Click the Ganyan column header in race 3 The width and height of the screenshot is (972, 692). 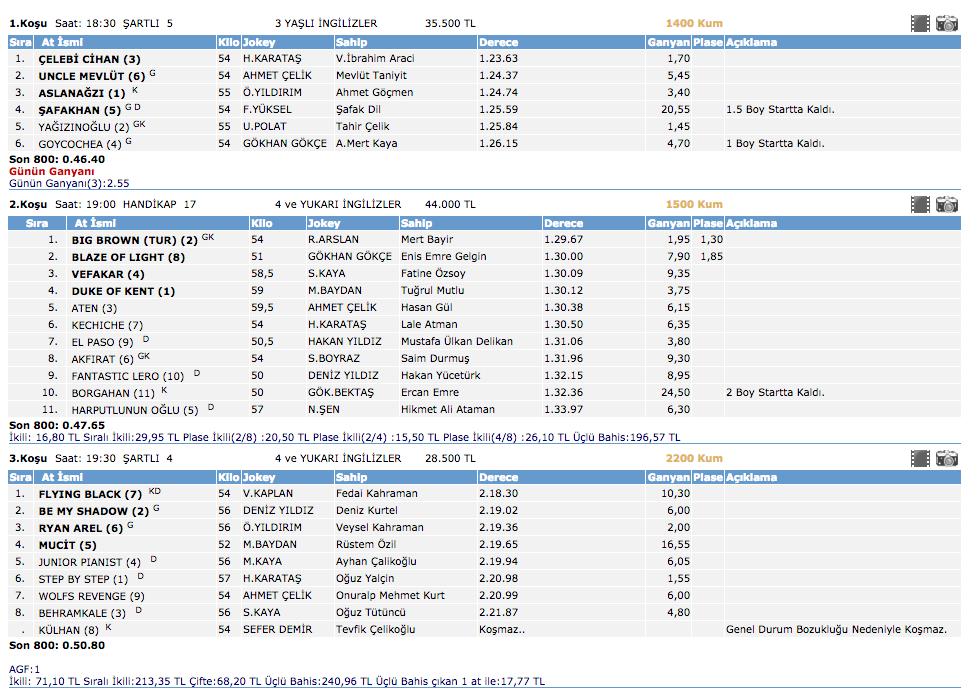668,477
